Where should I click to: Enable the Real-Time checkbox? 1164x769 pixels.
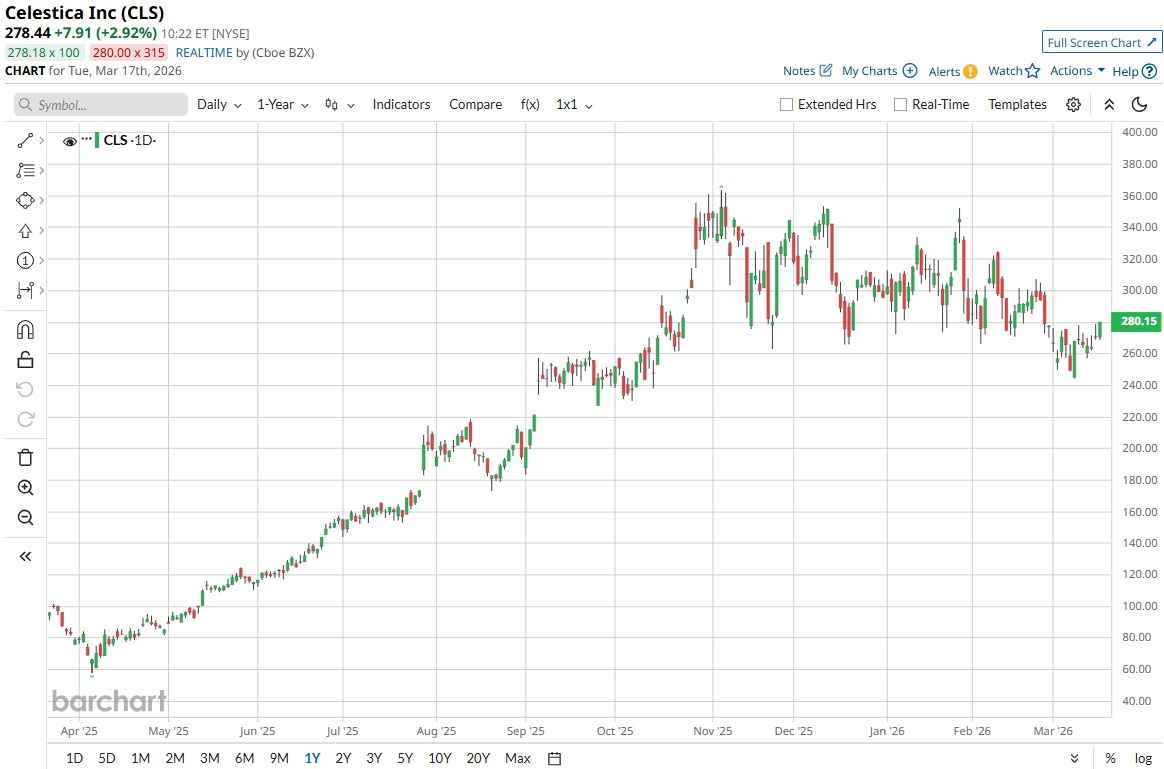pos(900,105)
